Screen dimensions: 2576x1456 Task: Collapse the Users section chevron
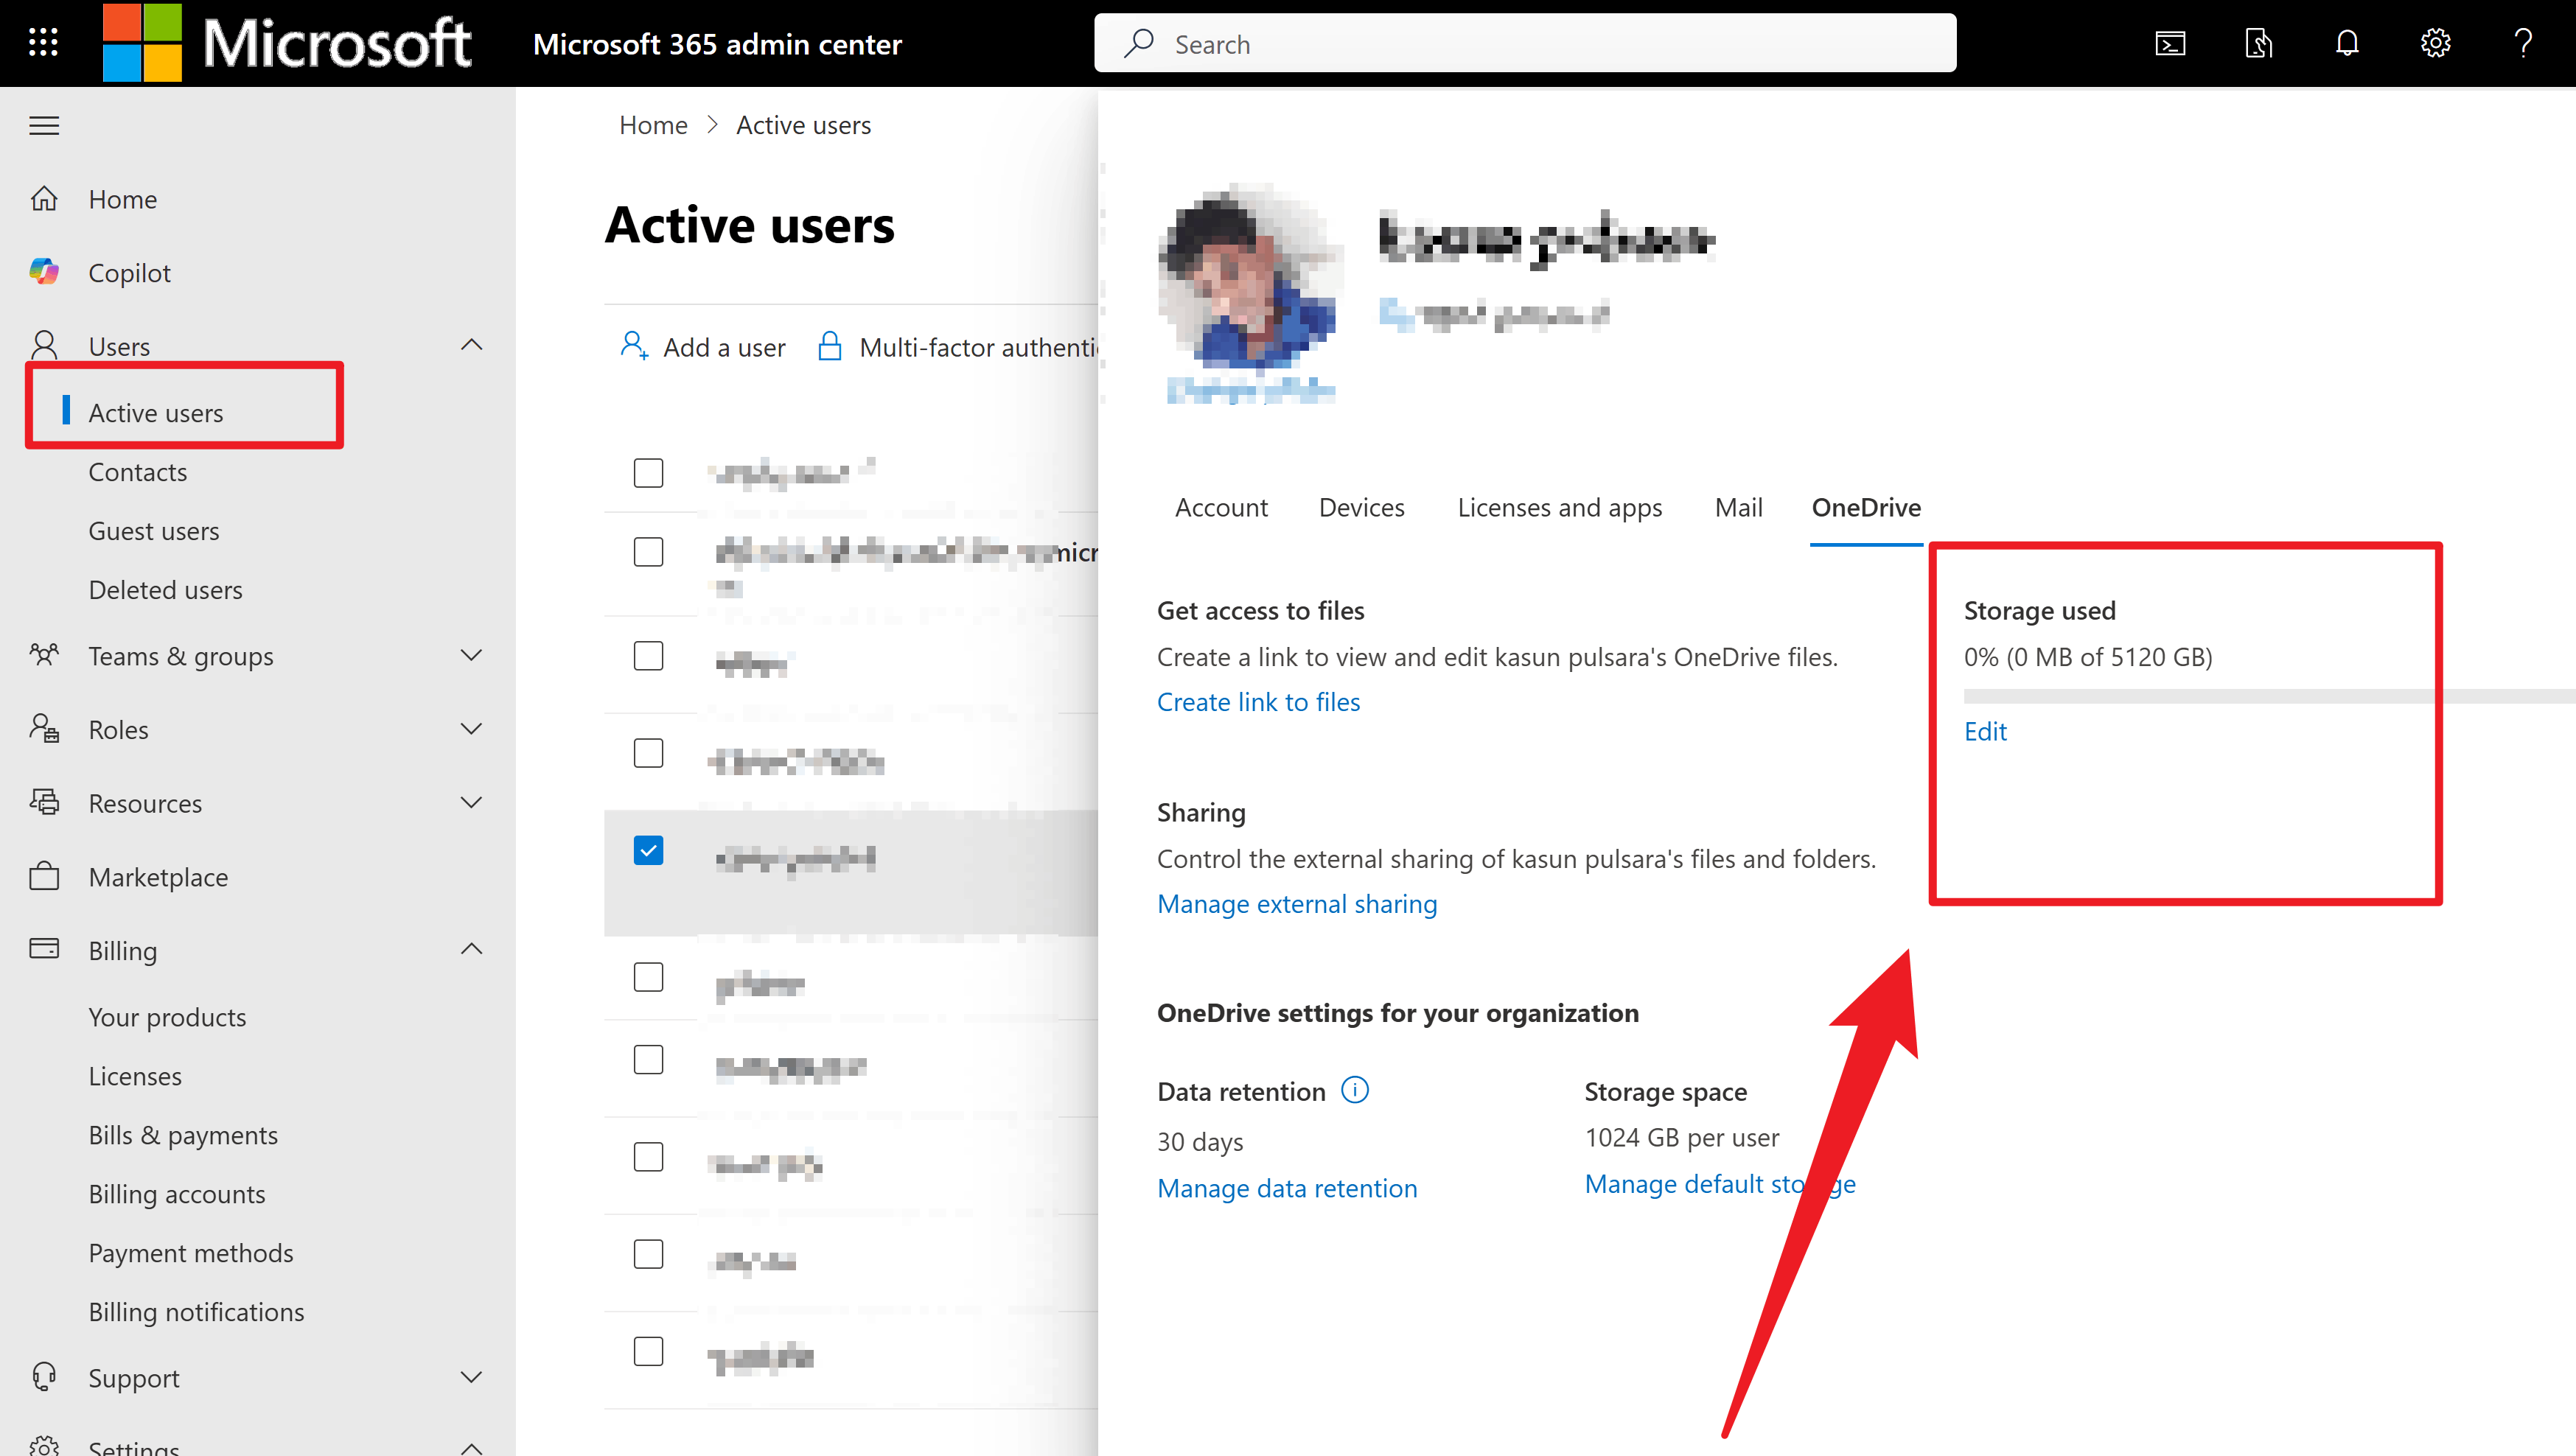(x=471, y=344)
